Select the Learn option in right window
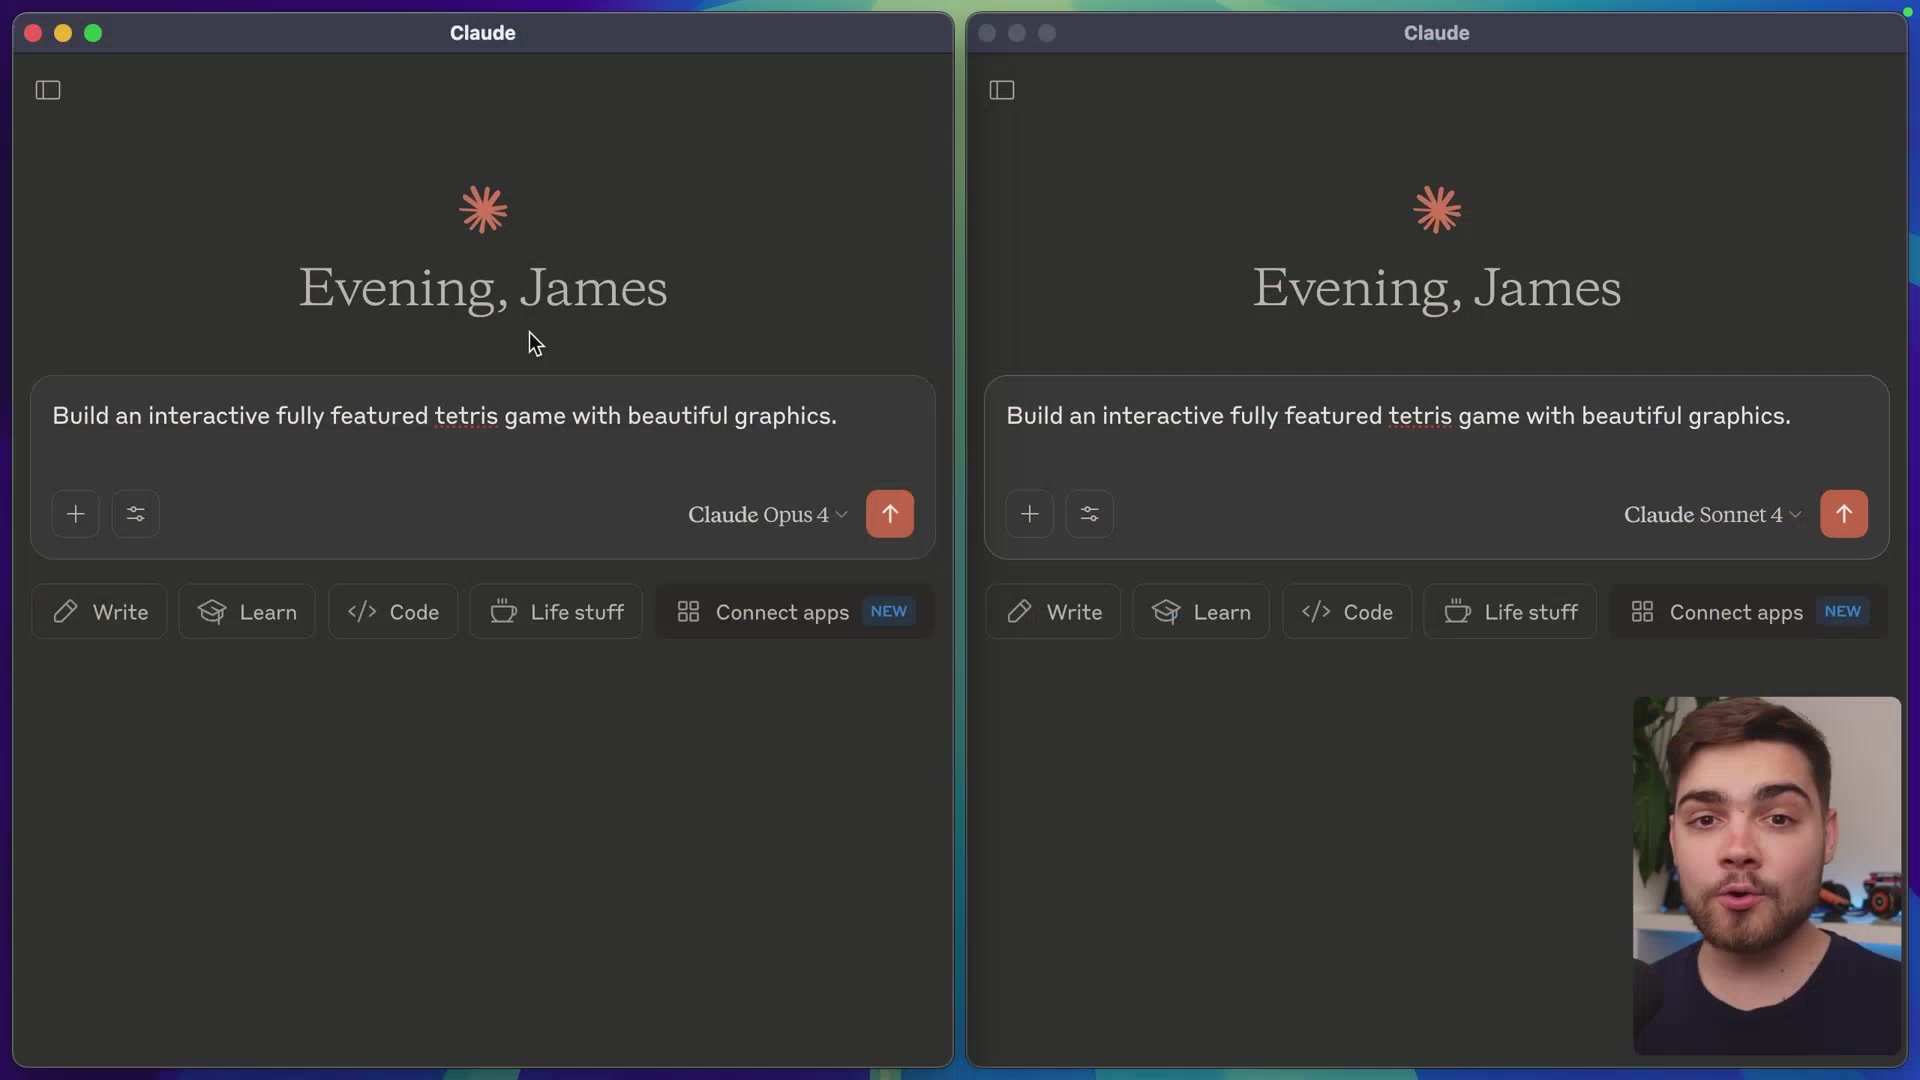Viewport: 1920px width, 1080px height. coord(1201,611)
